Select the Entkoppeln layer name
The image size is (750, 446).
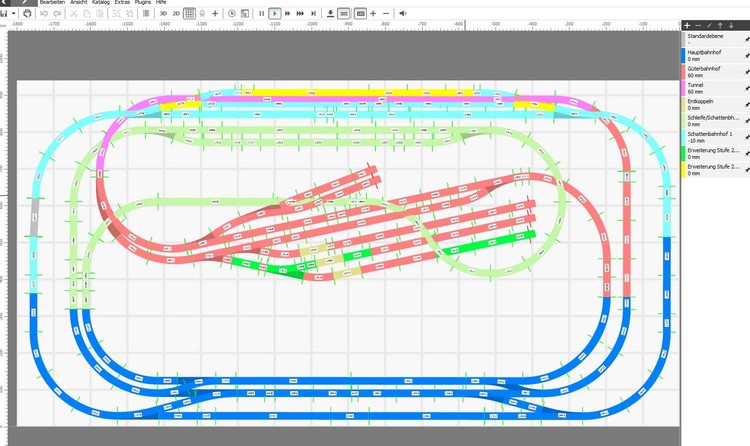[700, 101]
